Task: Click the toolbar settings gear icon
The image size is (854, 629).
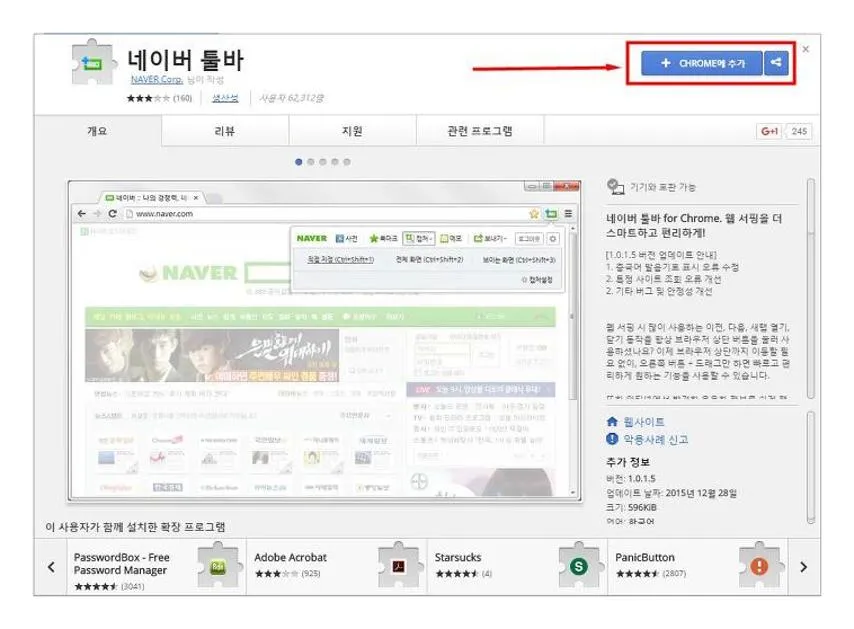Action: 553,239
